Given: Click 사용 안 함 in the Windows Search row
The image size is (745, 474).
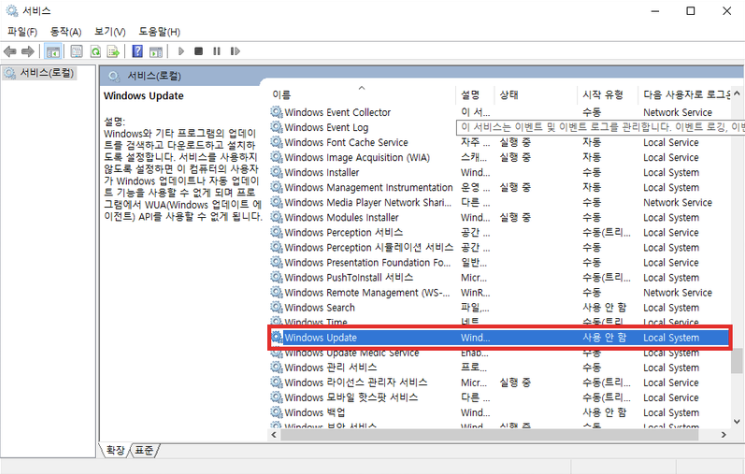Looking at the screenshot, I should pyautogui.click(x=605, y=307).
